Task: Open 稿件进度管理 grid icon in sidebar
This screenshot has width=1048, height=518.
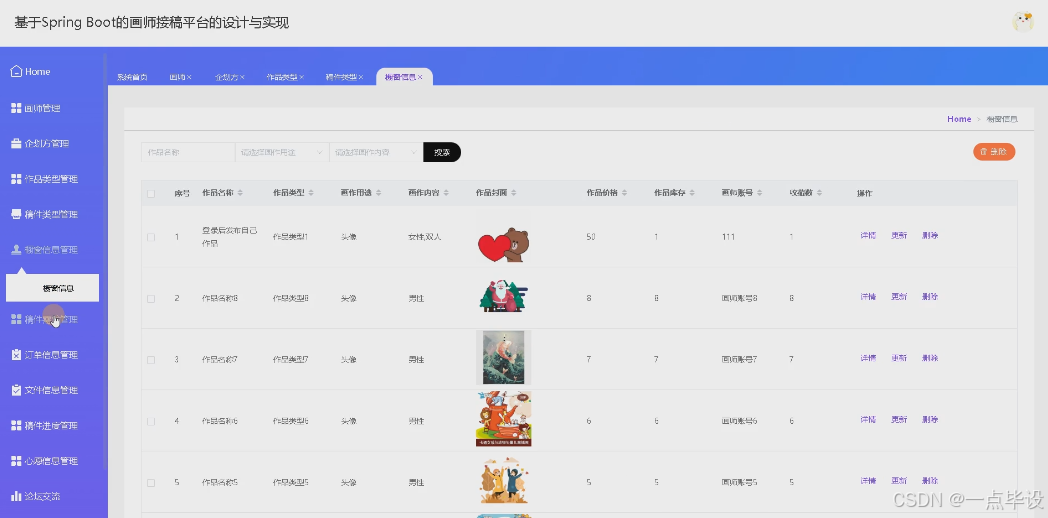Action: coord(16,425)
